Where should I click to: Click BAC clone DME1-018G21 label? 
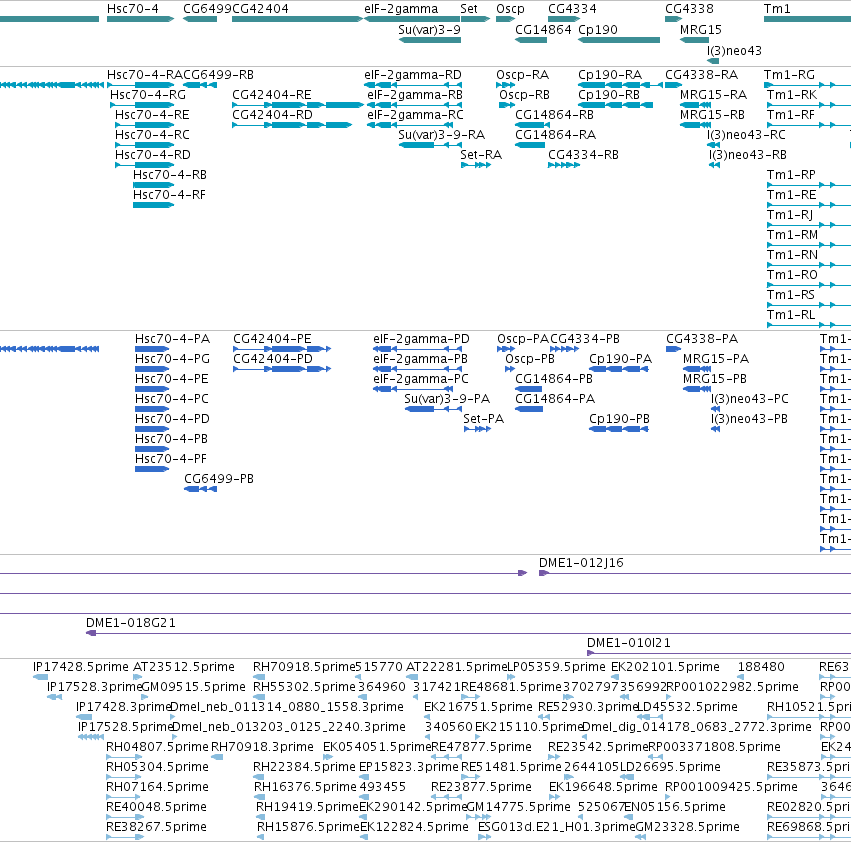pos(131,623)
